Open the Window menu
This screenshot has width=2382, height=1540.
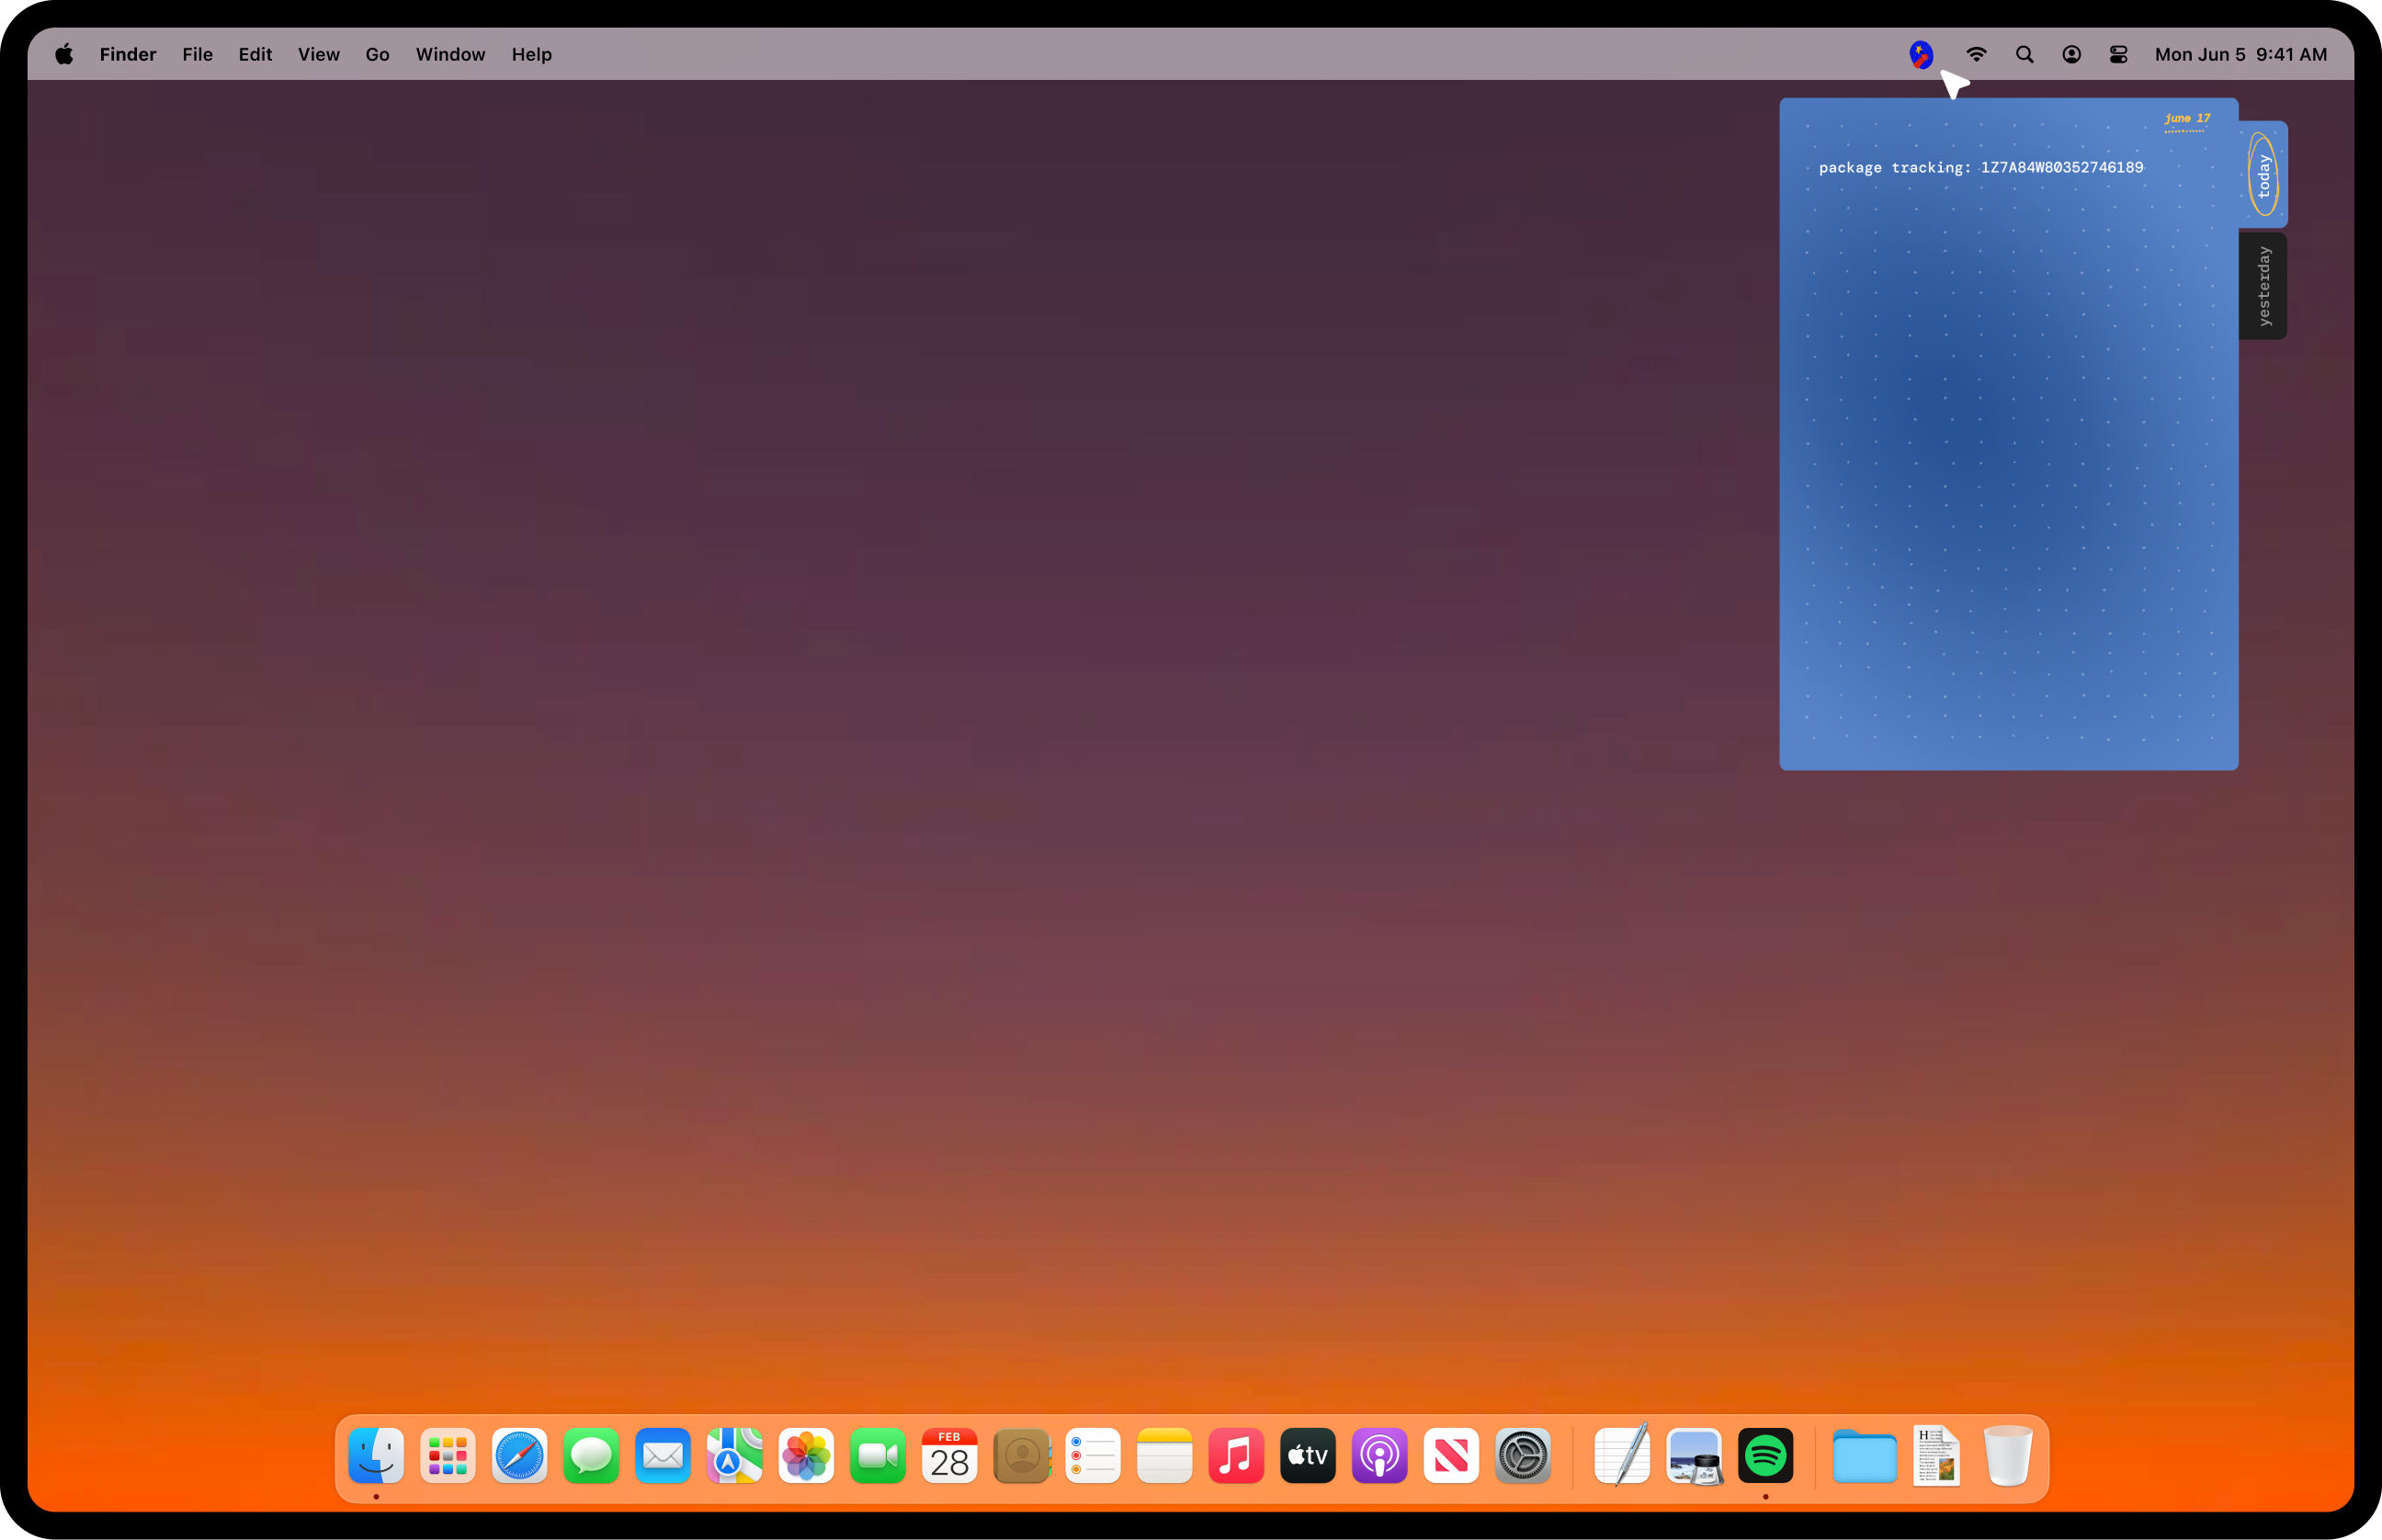click(x=450, y=54)
